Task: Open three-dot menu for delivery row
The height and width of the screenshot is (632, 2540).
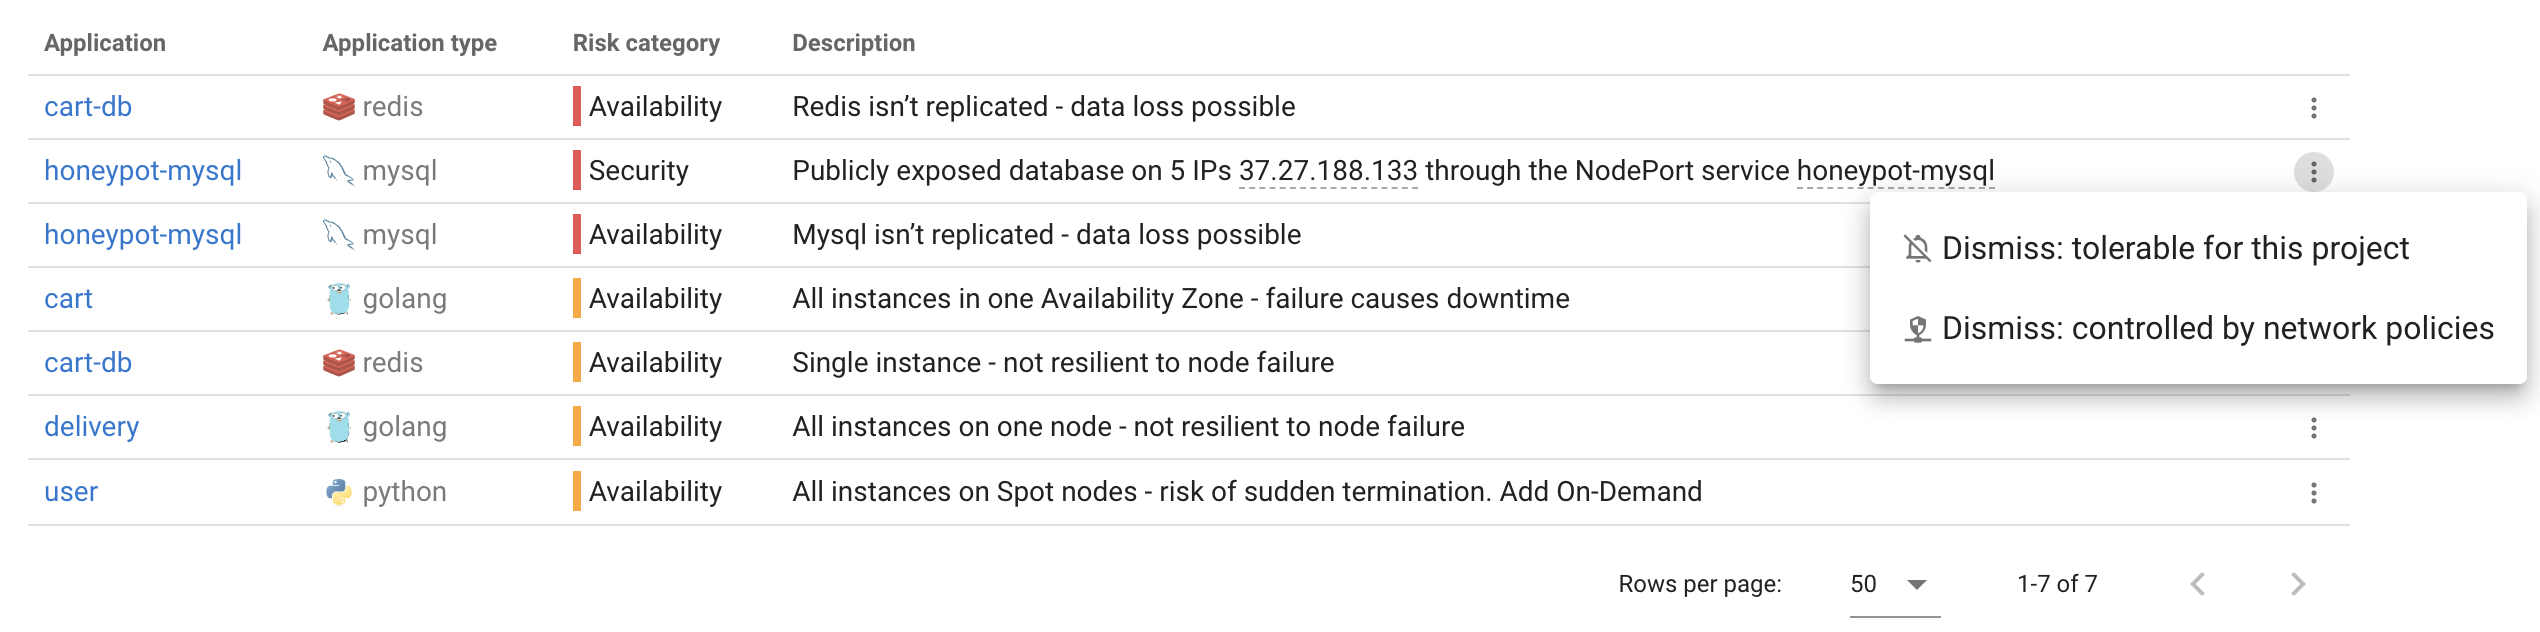Action: [2313, 428]
